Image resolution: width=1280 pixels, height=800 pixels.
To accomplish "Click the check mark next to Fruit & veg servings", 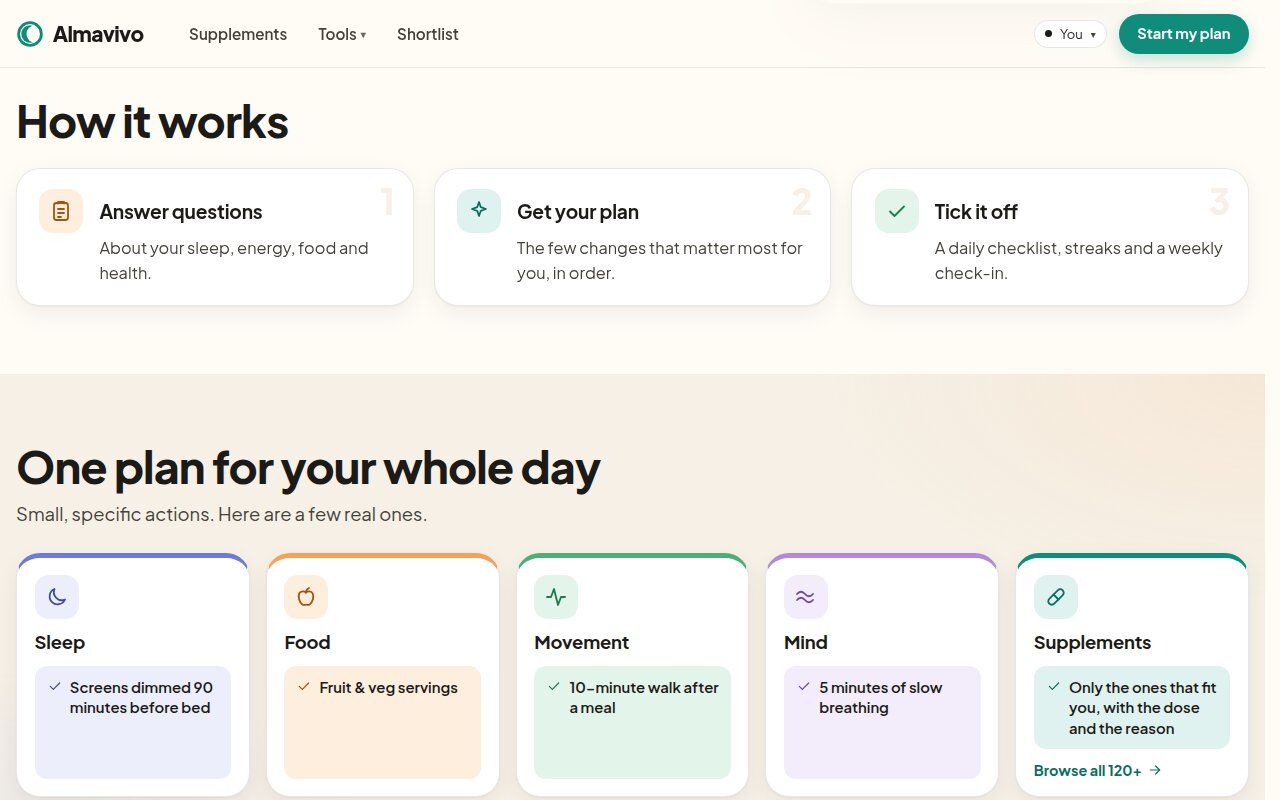I will click(304, 687).
